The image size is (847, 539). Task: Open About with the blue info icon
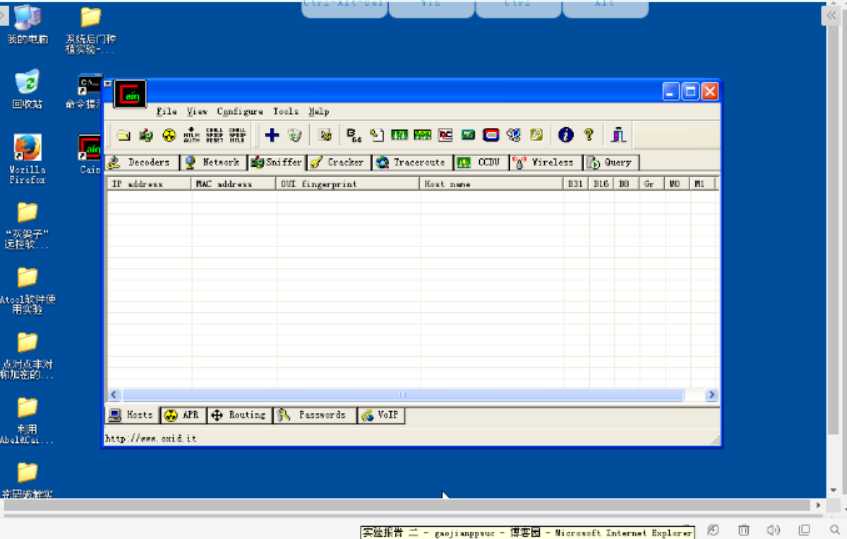pos(566,135)
